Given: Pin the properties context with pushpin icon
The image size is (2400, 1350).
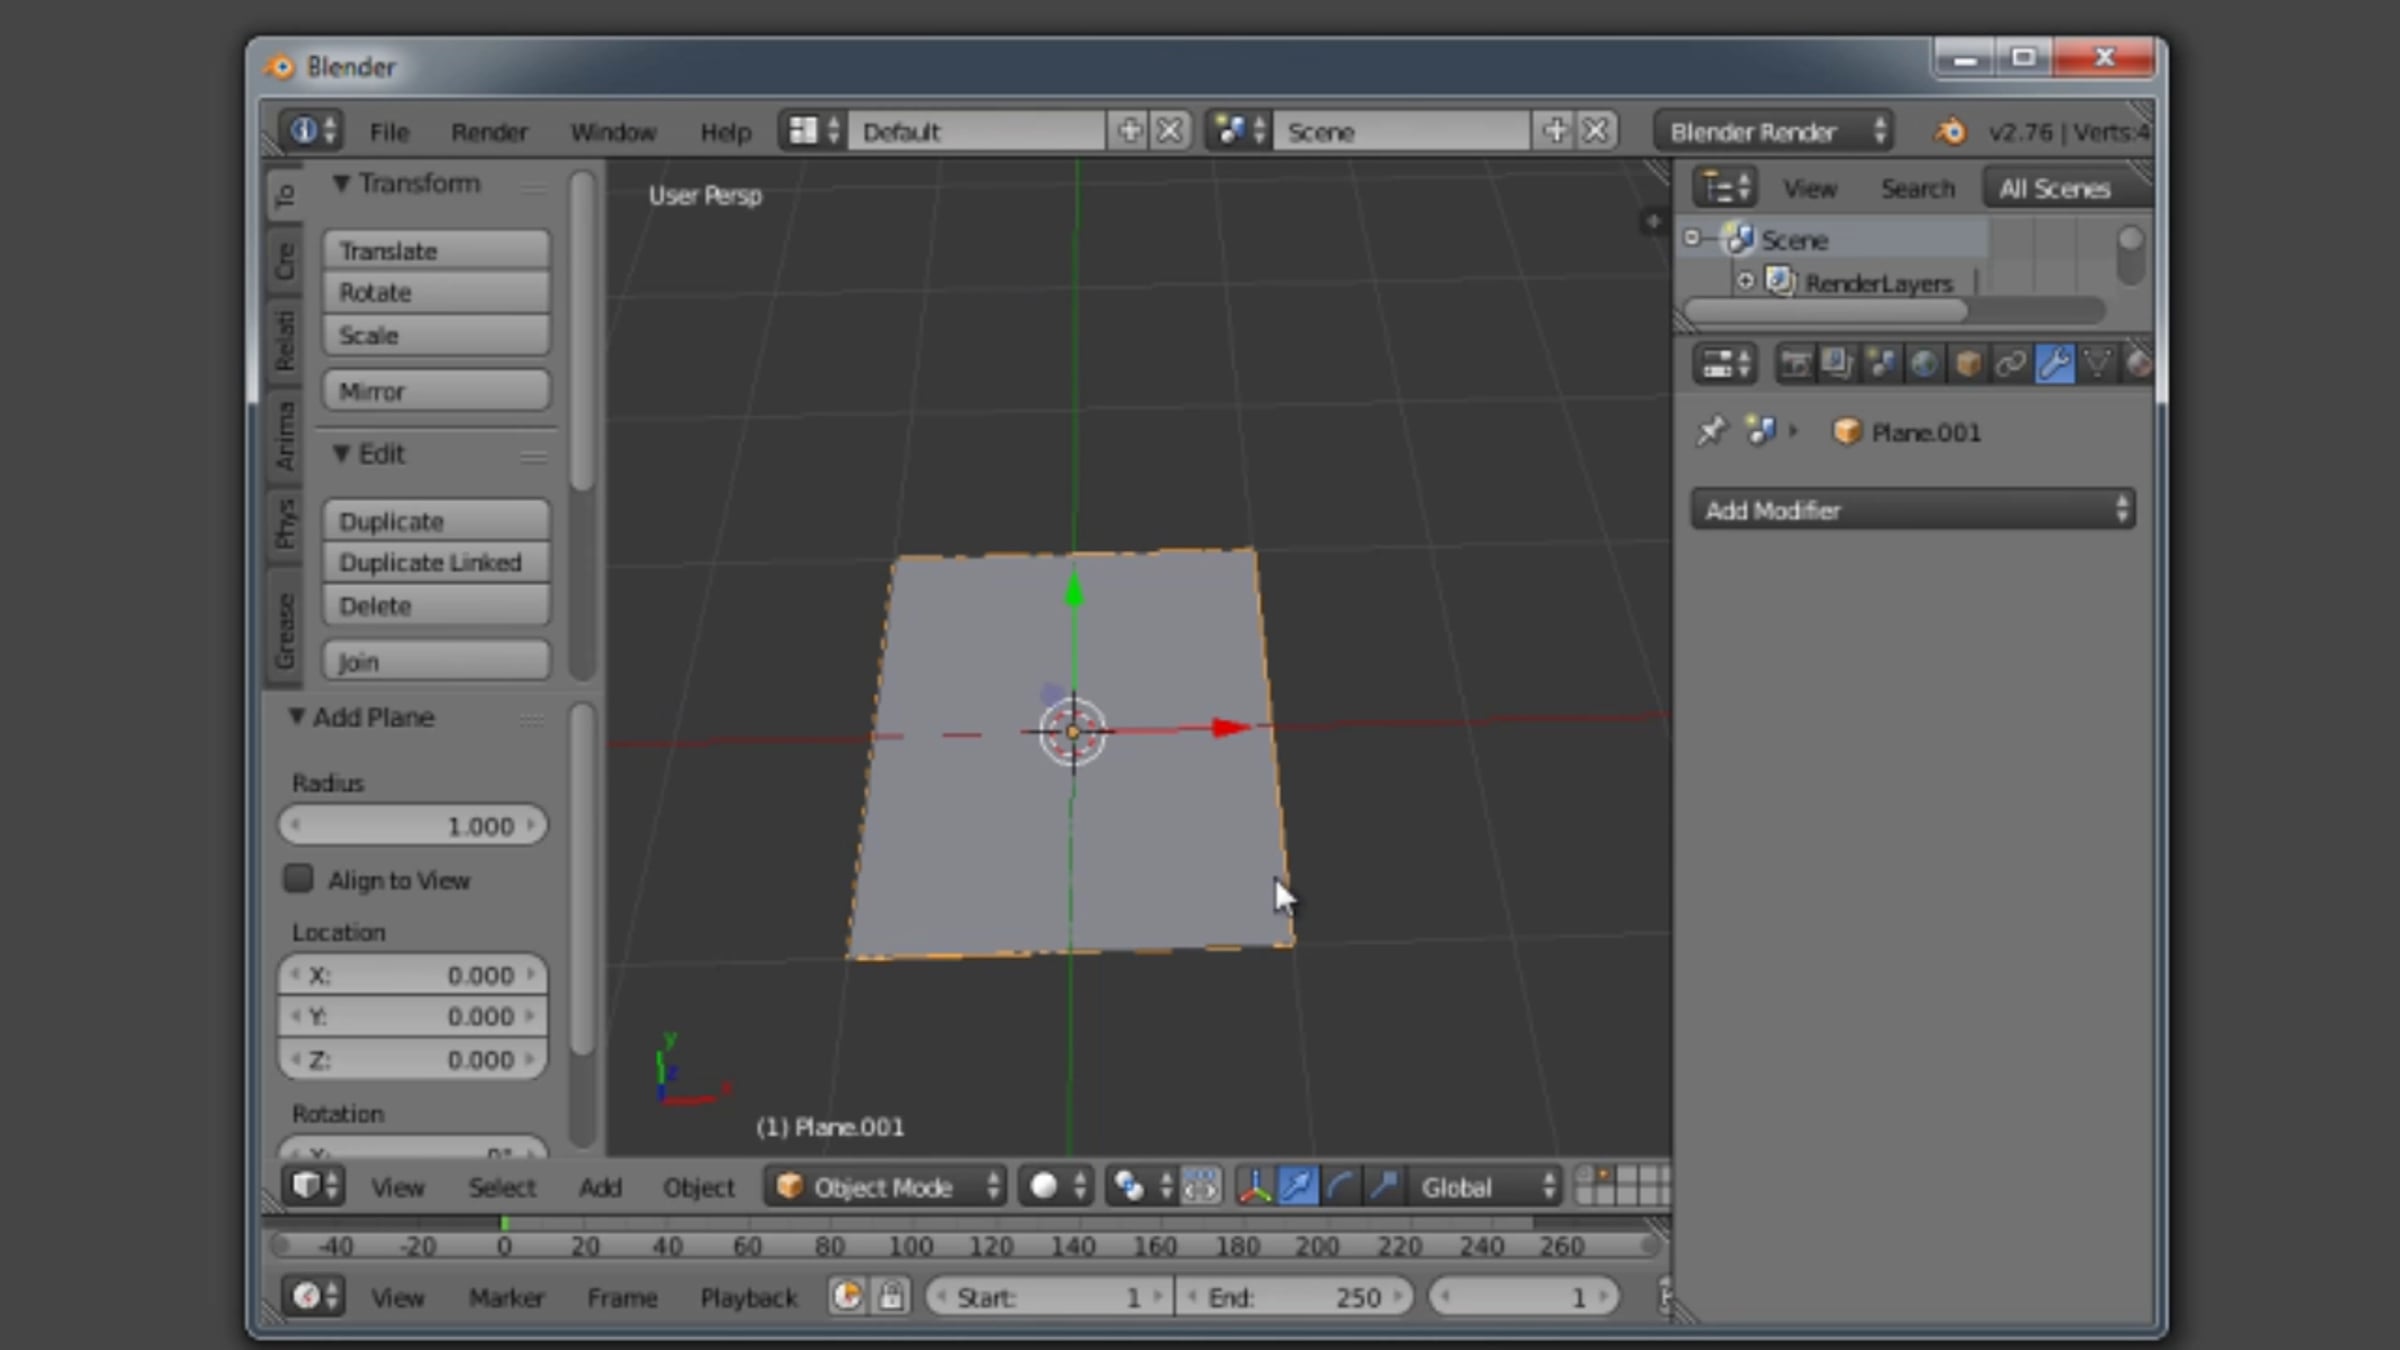Looking at the screenshot, I should pyautogui.click(x=1711, y=432).
